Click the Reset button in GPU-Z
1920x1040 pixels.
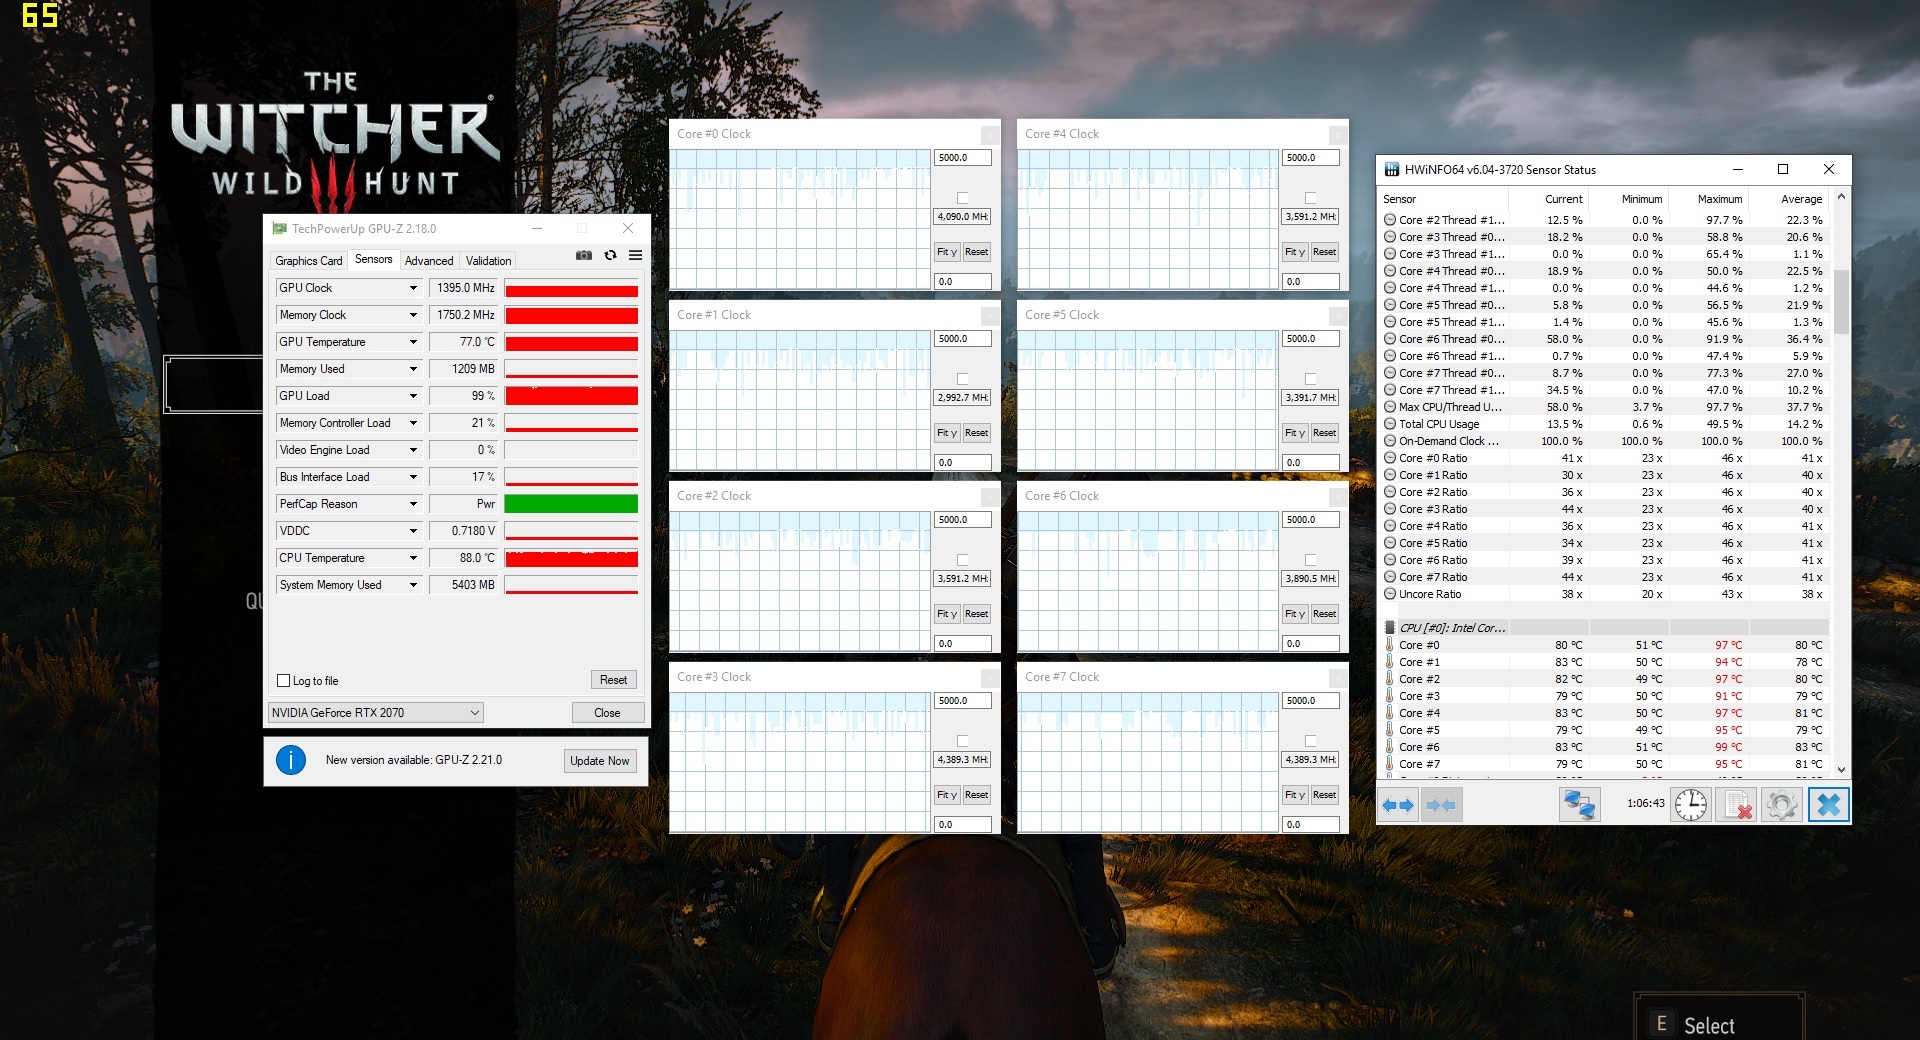coord(613,680)
